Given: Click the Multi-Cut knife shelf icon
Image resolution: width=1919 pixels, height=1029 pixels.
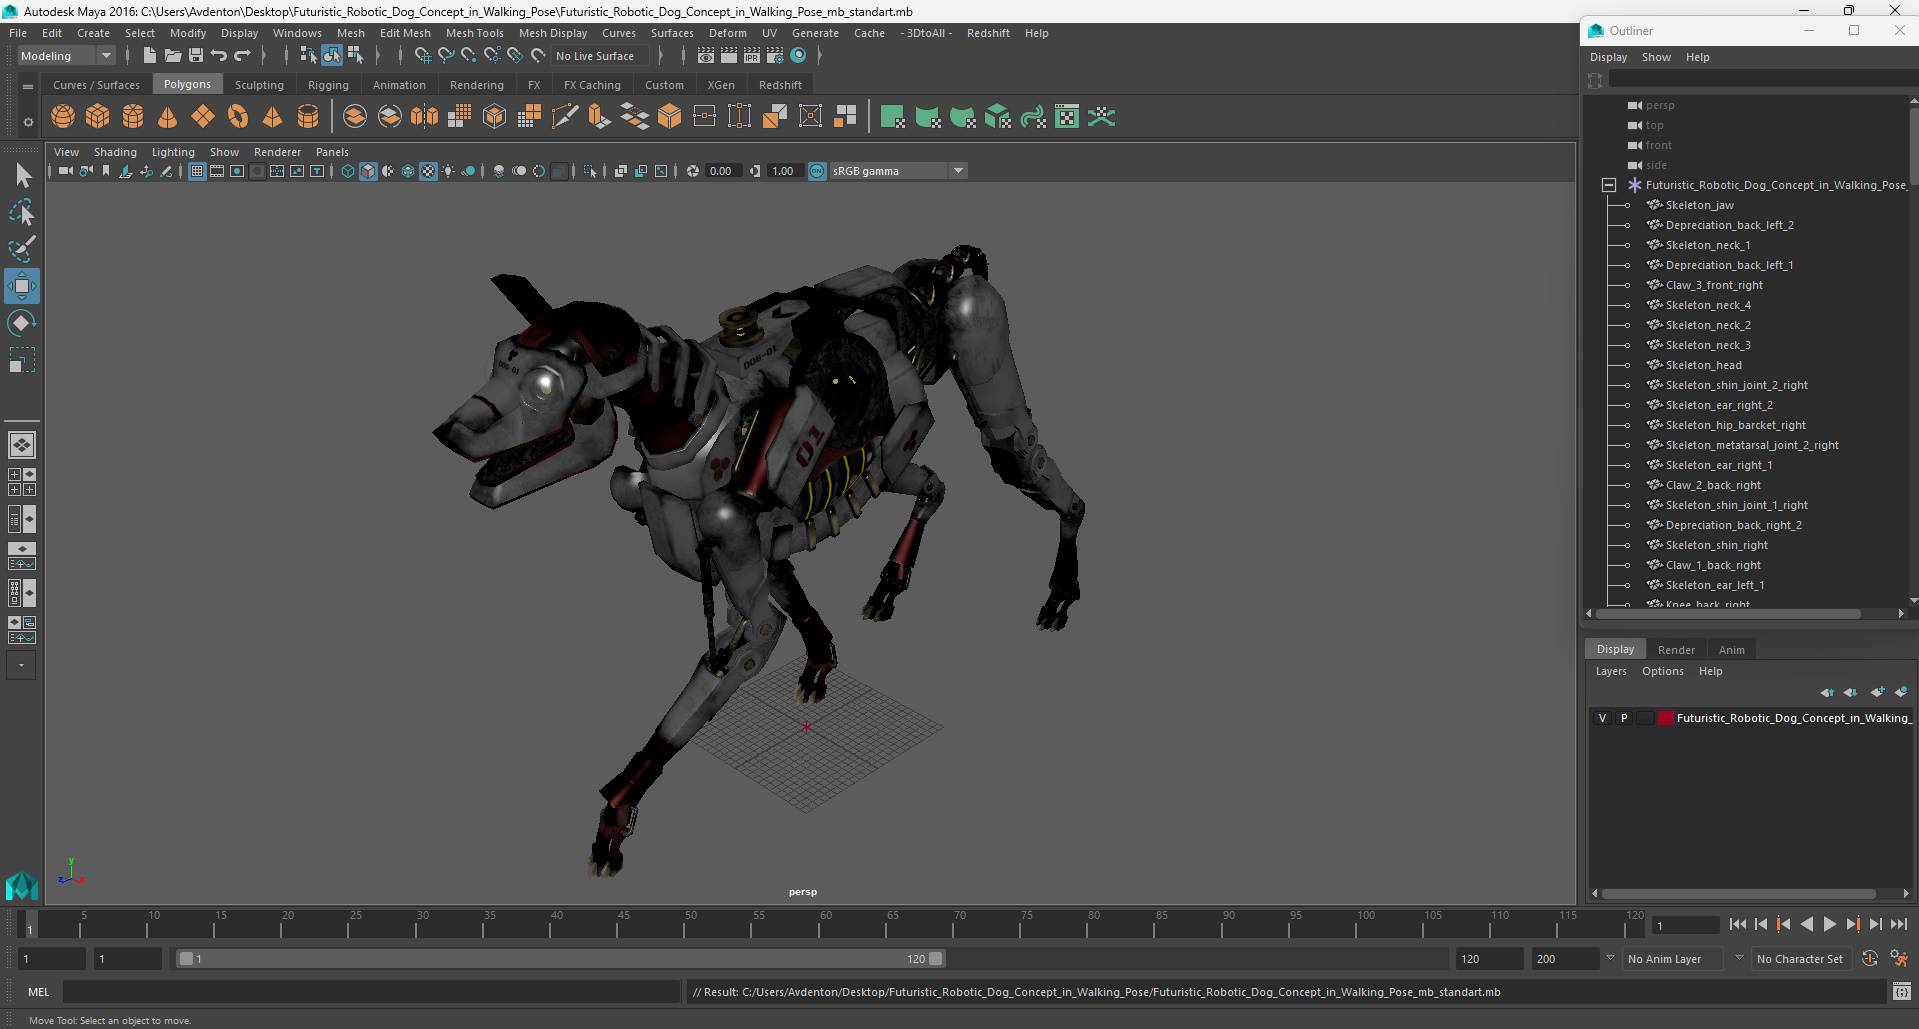Looking at the screenshot, I should pyautogui.click(x=565, y=117).
